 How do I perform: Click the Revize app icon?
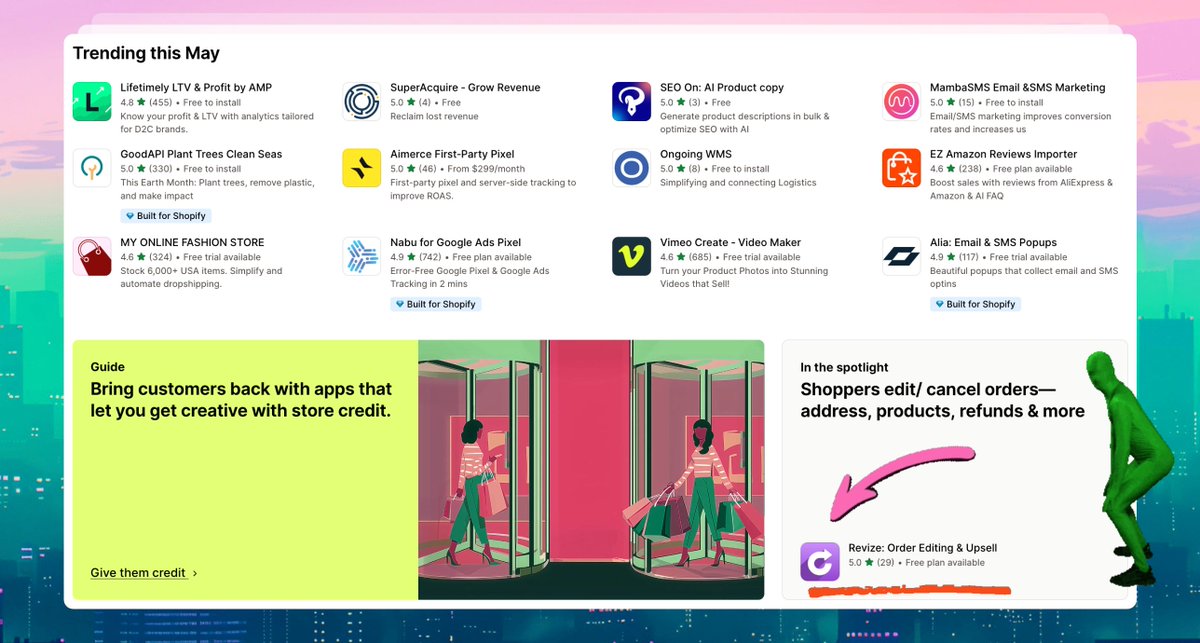click(820, 562)
